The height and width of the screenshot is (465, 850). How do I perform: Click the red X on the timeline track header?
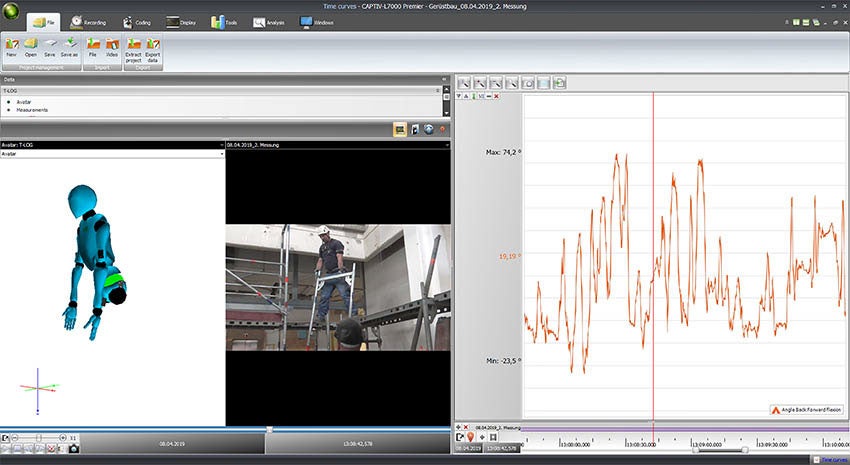[465, 428]
